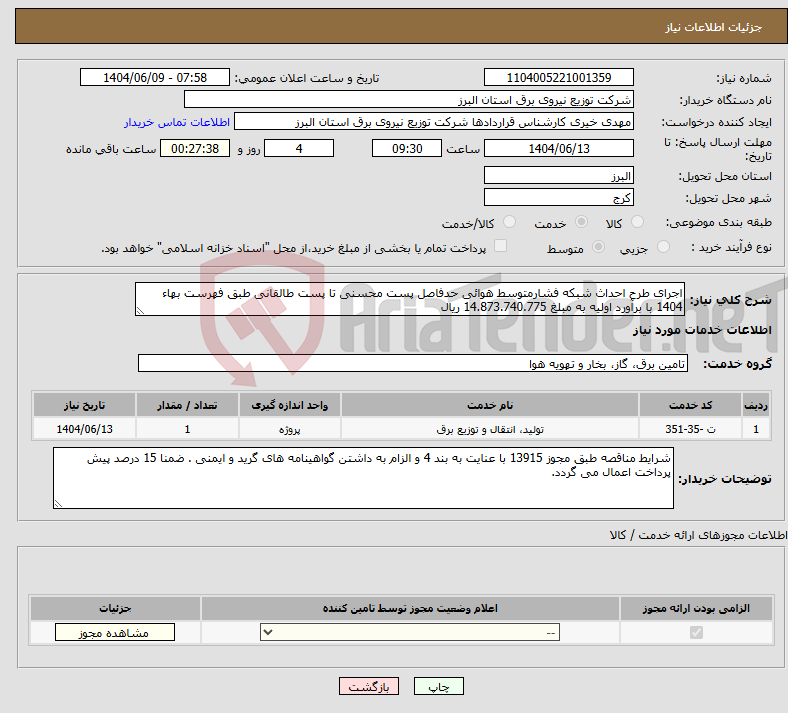The height and width of the screenshot is (713, 788).
Task: Click the table date cell 1404/06/13
Action: pyautogui.click(x=84, y=429)
